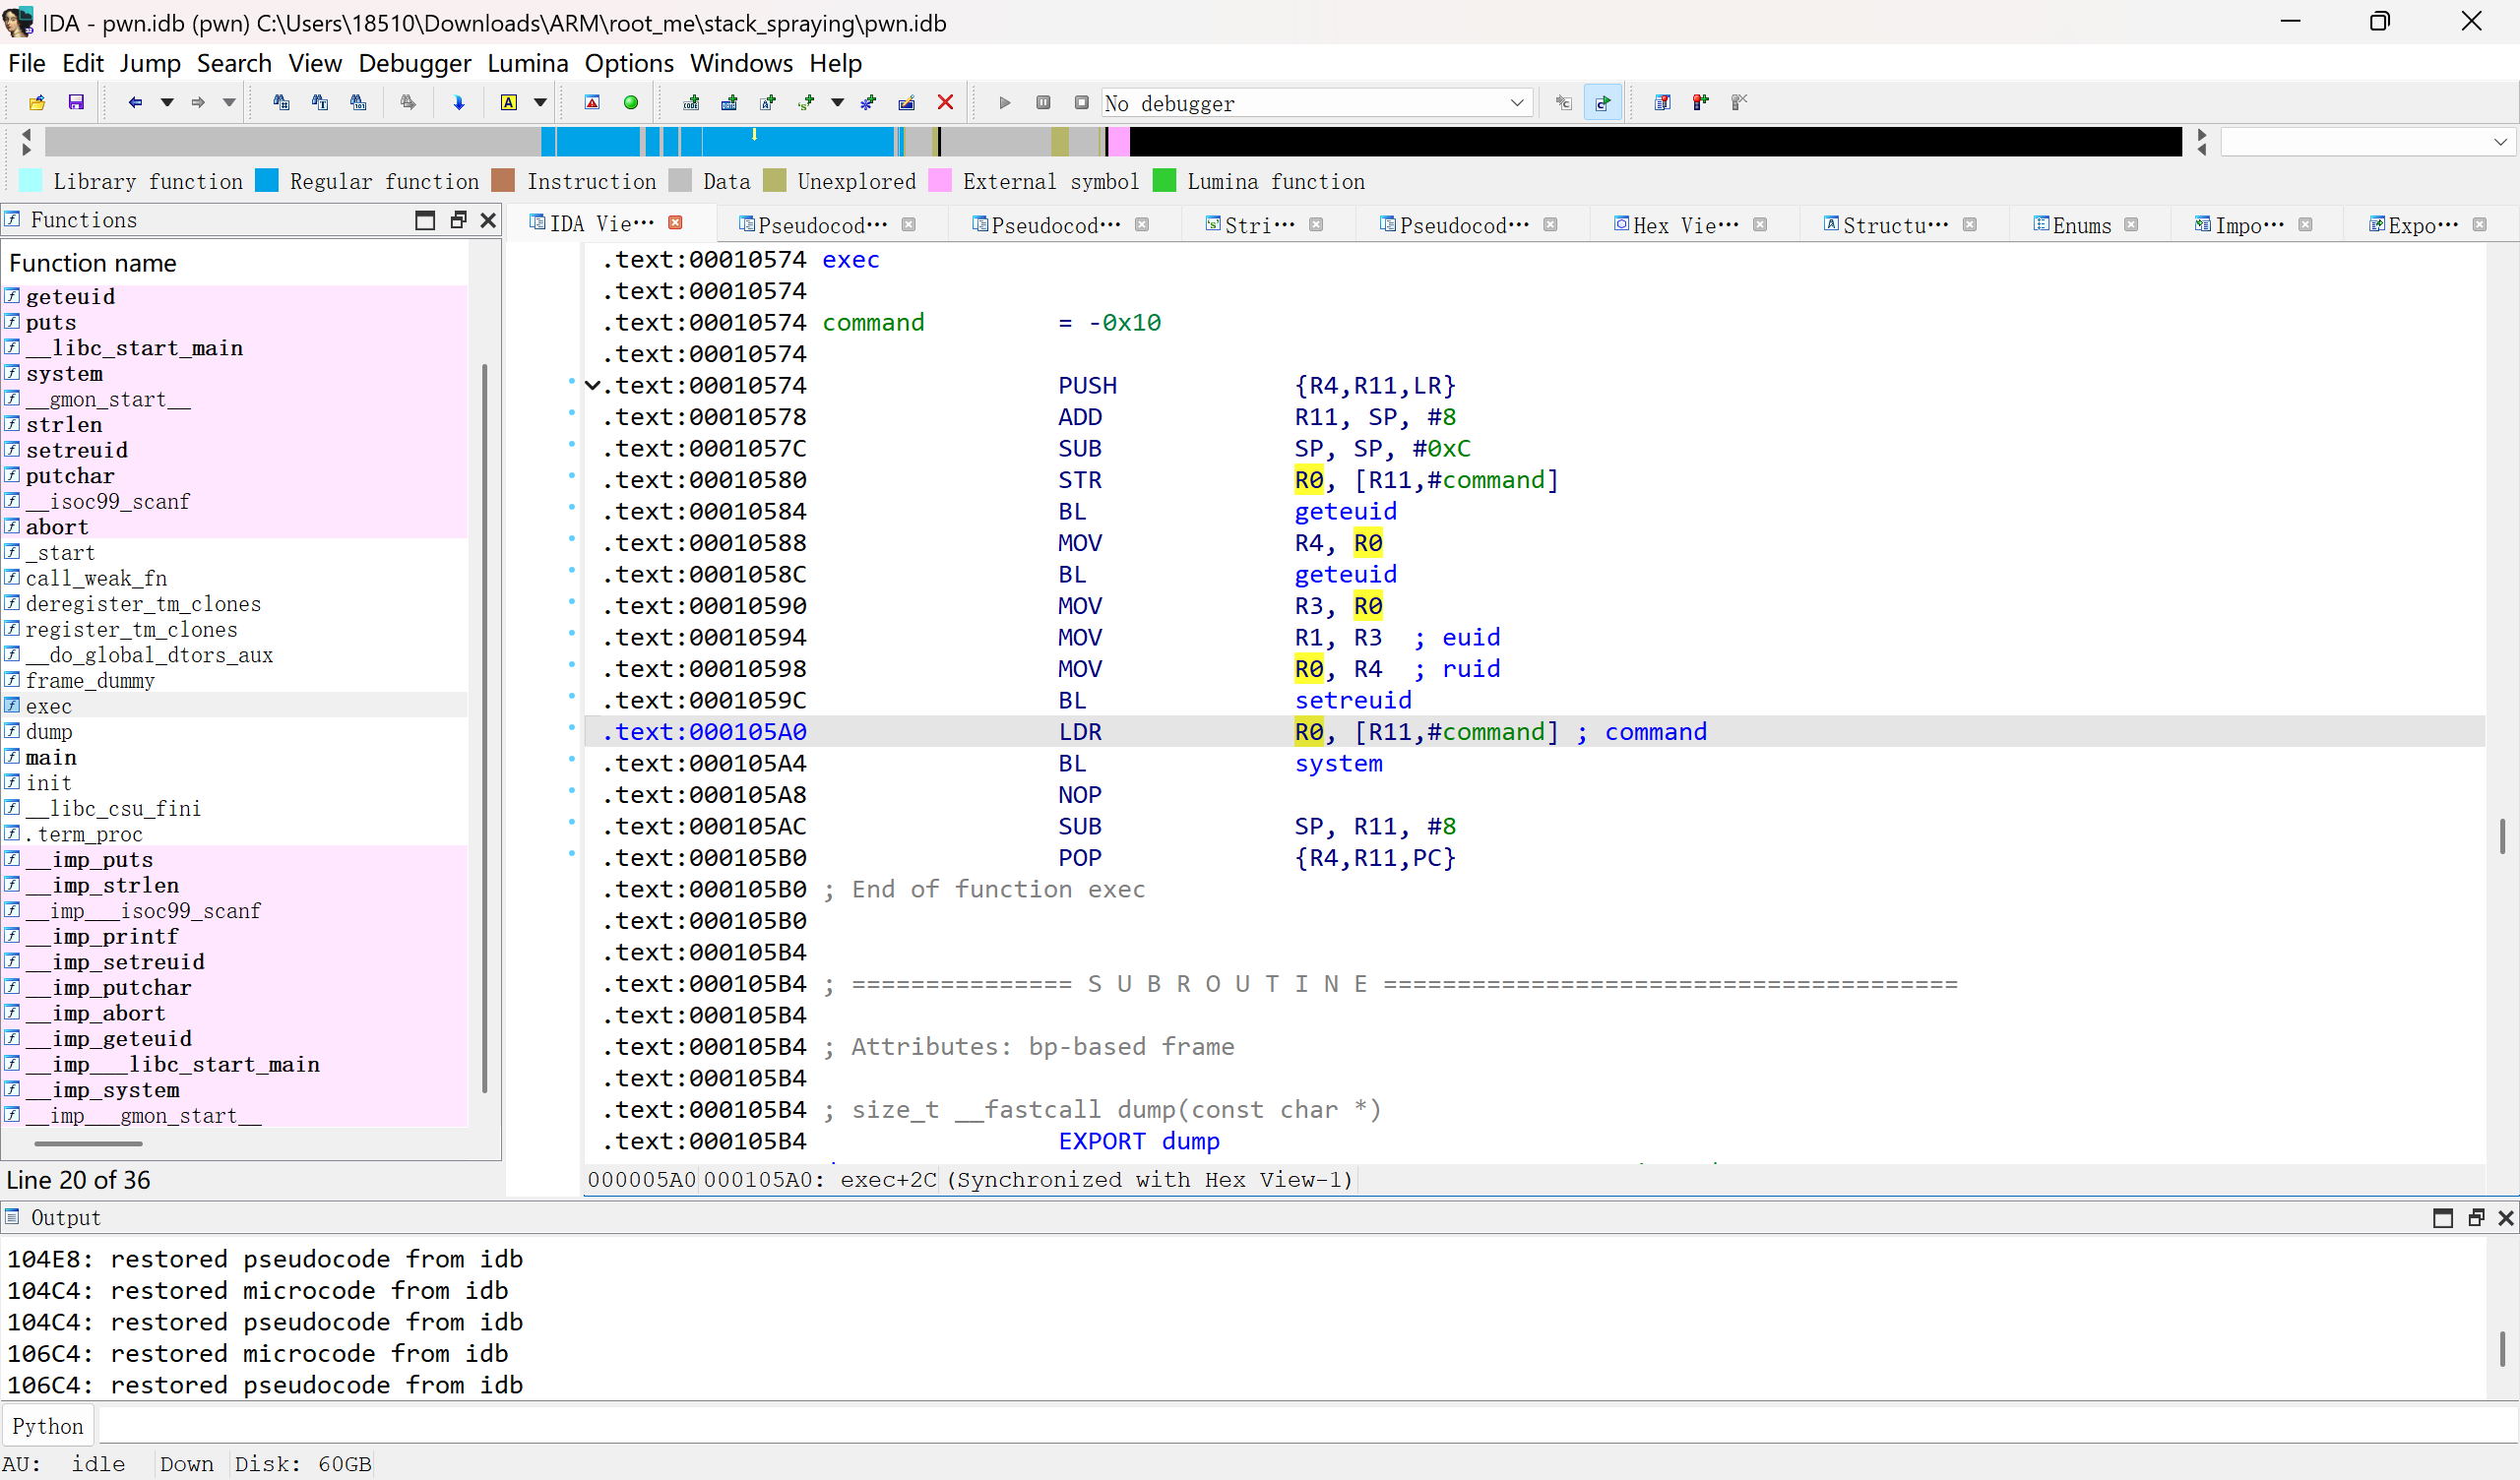Screen dimensions: 2520x1480
Task: Open the Options menu
Action: point(629,63)
